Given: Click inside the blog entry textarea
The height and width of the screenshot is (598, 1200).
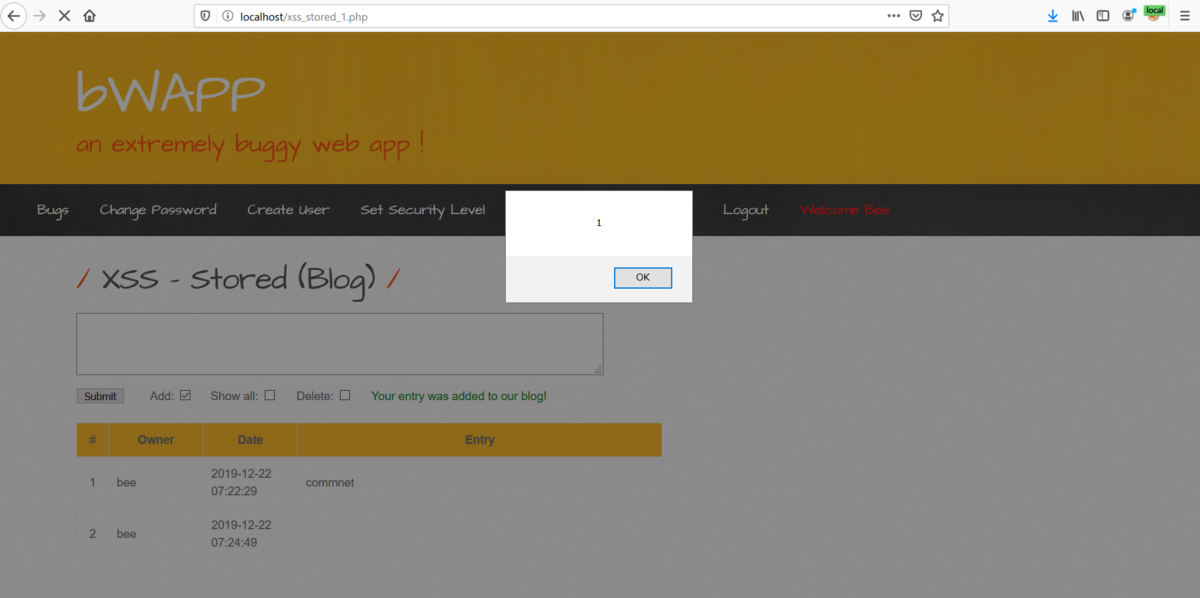Looking at the screenshot, I should [340, 344].
